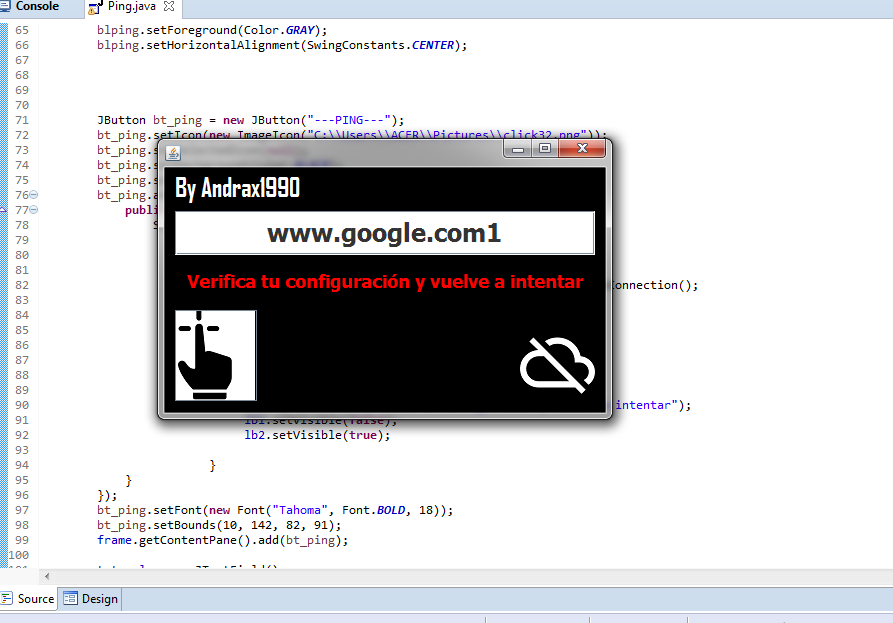Click line number 93 in the gutter
893x623 pixels.
click(x=22, y=450)
